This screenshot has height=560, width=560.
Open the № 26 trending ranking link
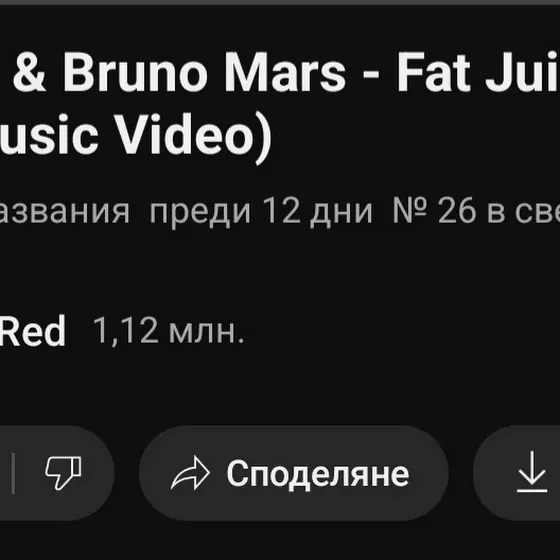[476, 211]
